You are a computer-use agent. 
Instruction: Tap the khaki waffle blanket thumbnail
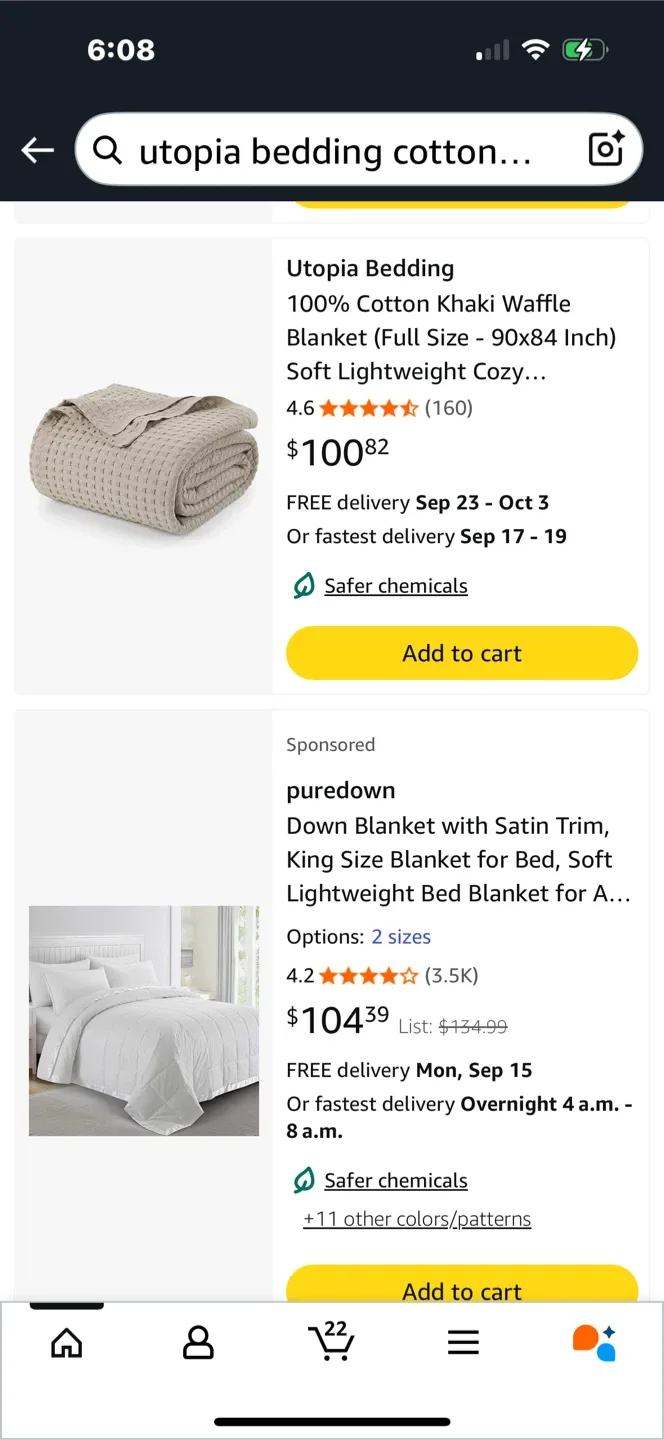(143, 462)
